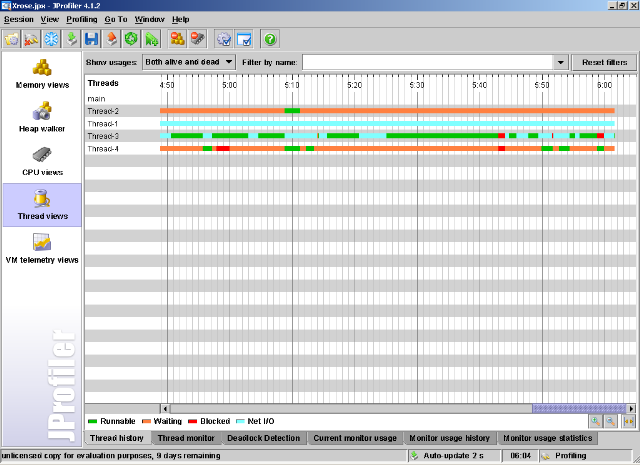The image size is (640, 465).
Task: Click the Runnable legend green swatch
Action: tap(93, 421)
